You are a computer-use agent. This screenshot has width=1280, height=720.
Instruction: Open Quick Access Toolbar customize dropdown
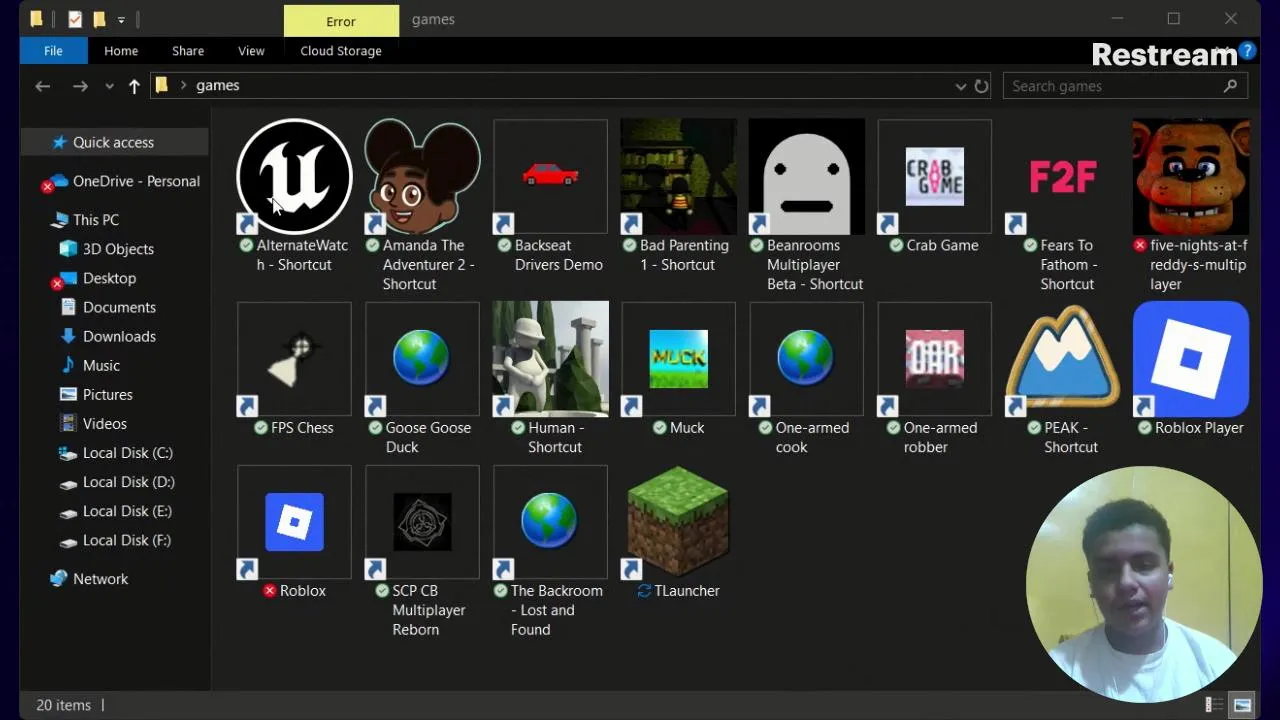121,19
